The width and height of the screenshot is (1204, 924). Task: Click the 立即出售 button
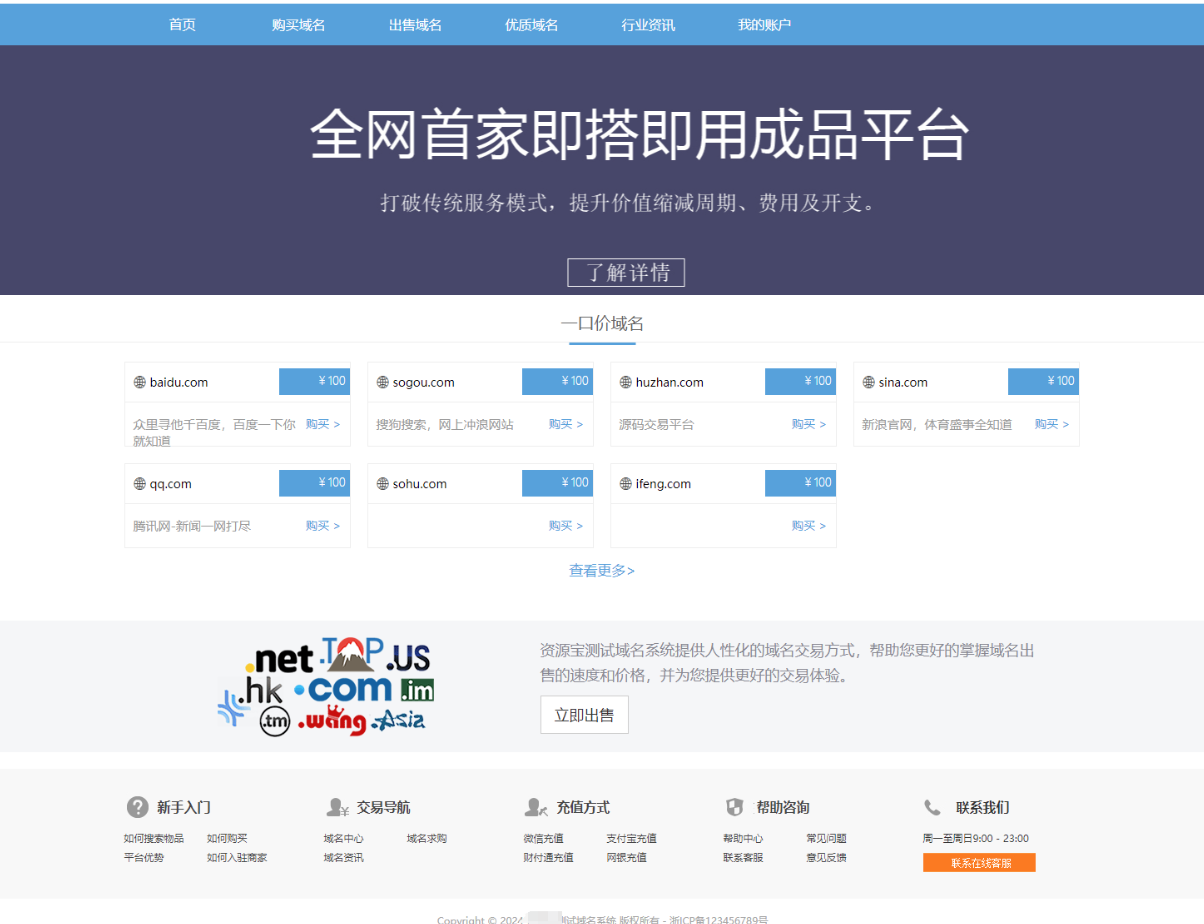[x=584, y=714]
